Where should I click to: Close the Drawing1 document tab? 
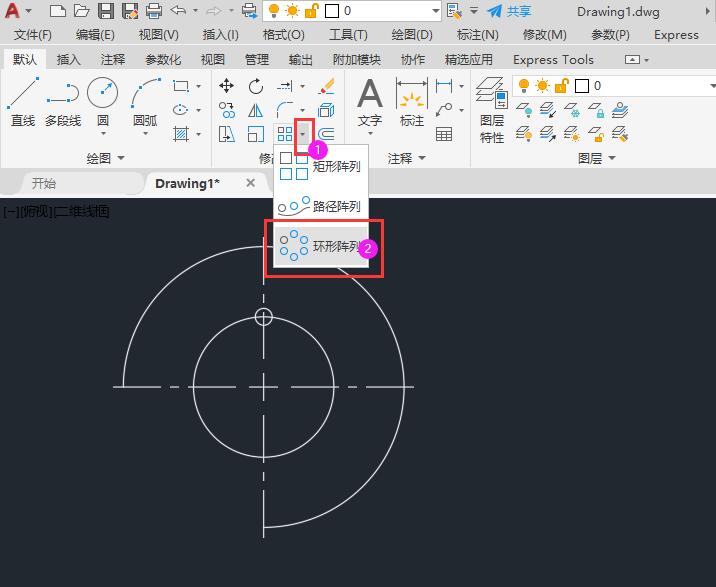(x=250, y=183)
